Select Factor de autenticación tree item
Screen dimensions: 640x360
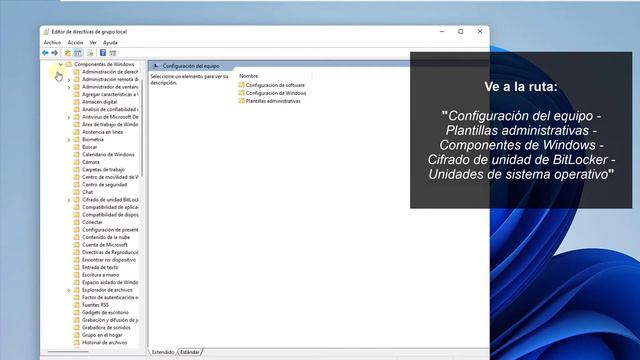pos(110,298)
